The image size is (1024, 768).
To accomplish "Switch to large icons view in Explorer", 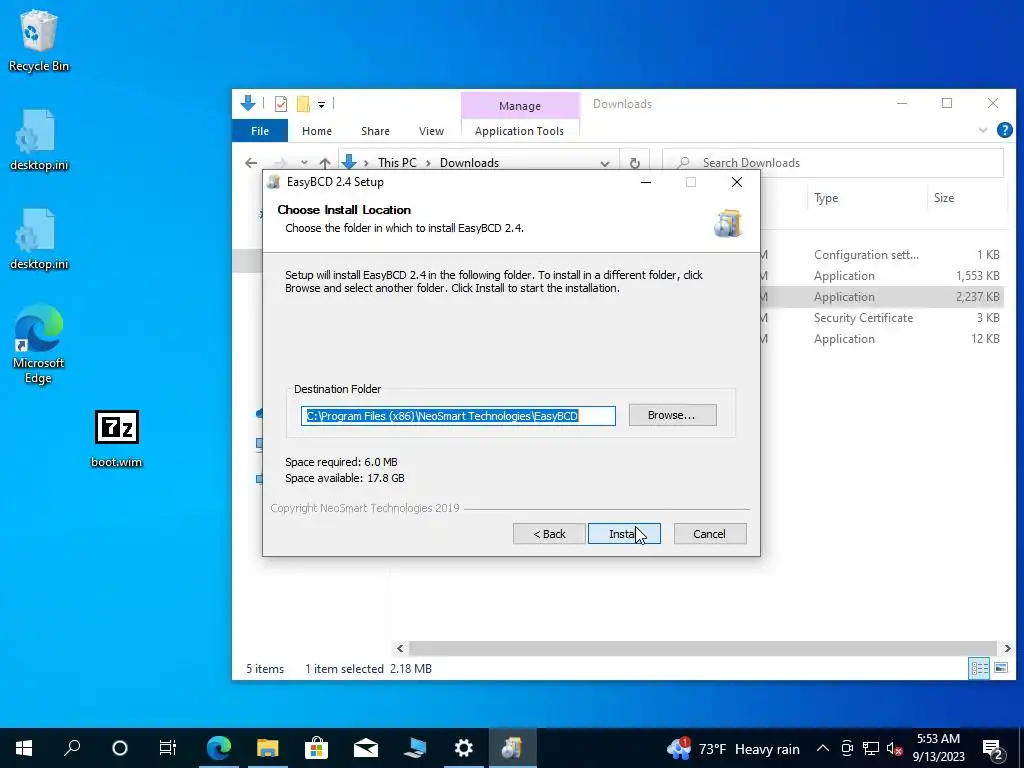I will [x=1000, y=668].
